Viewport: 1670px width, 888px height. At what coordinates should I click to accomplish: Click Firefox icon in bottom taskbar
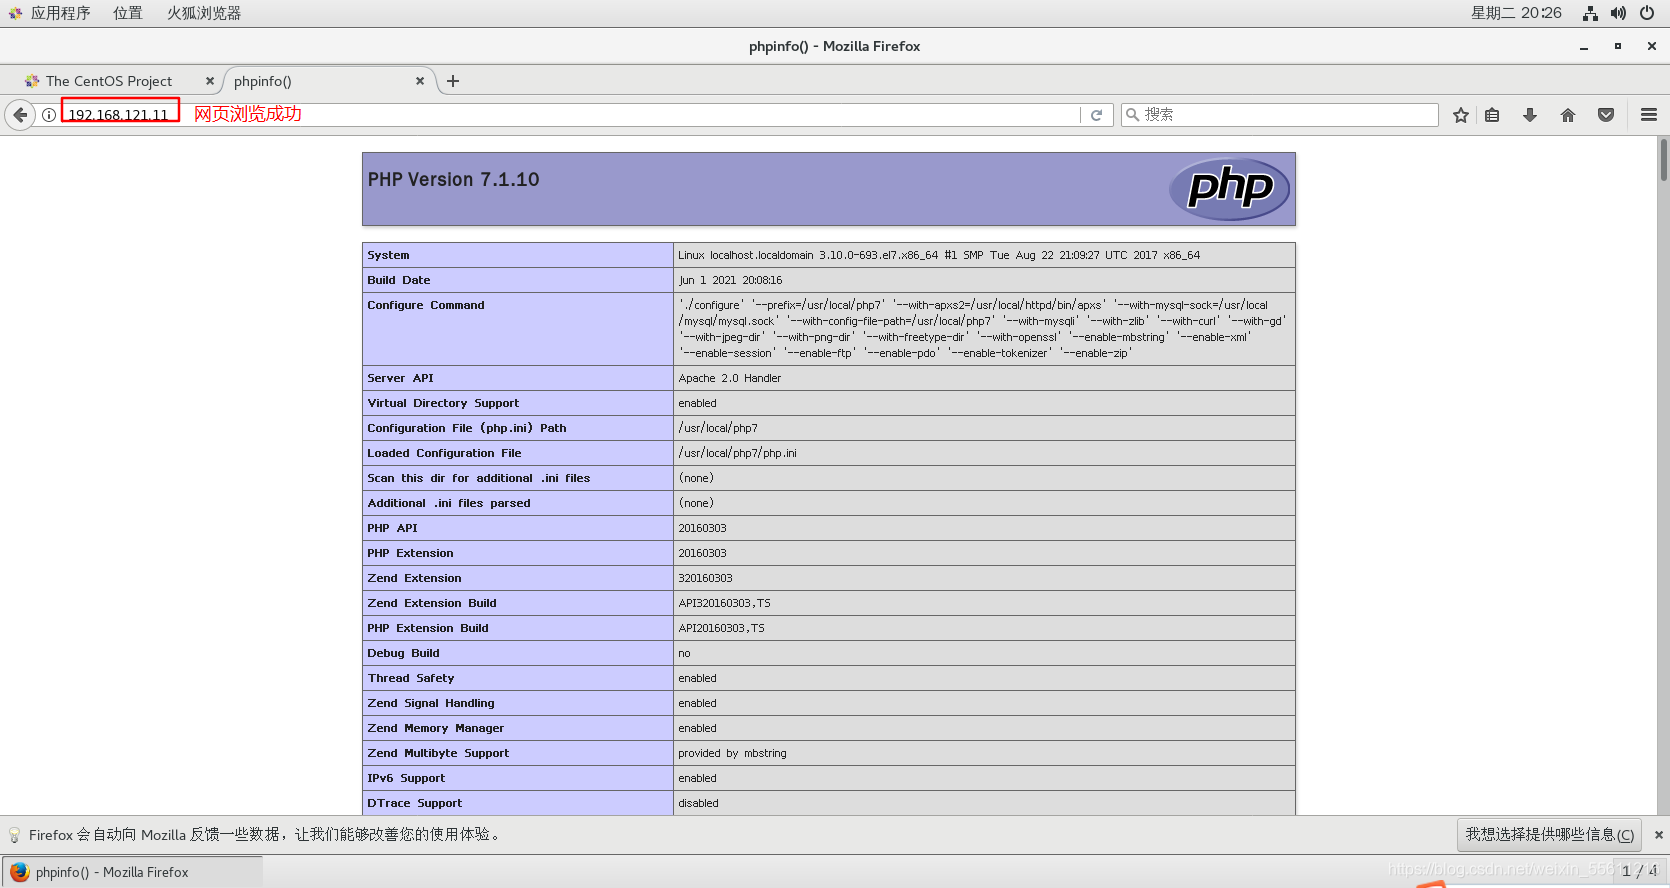(19, 872)
